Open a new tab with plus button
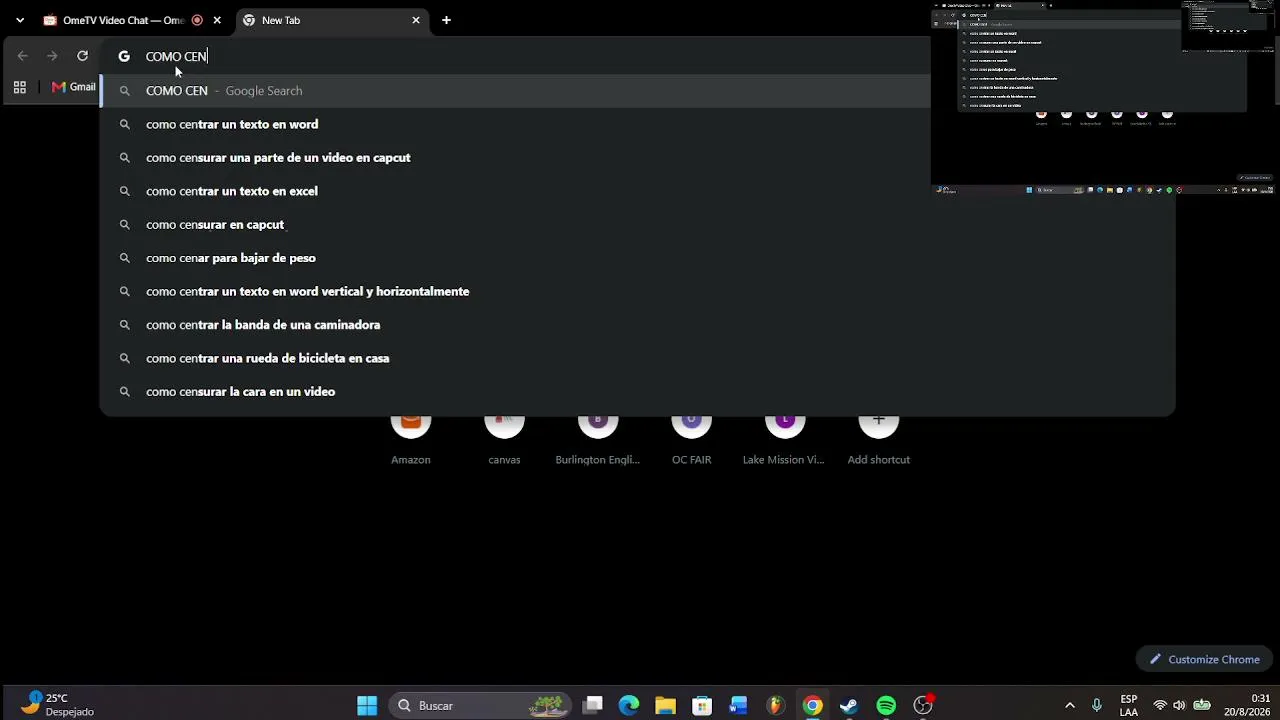Screen dimensions: 1280x720 coord(446,20)
